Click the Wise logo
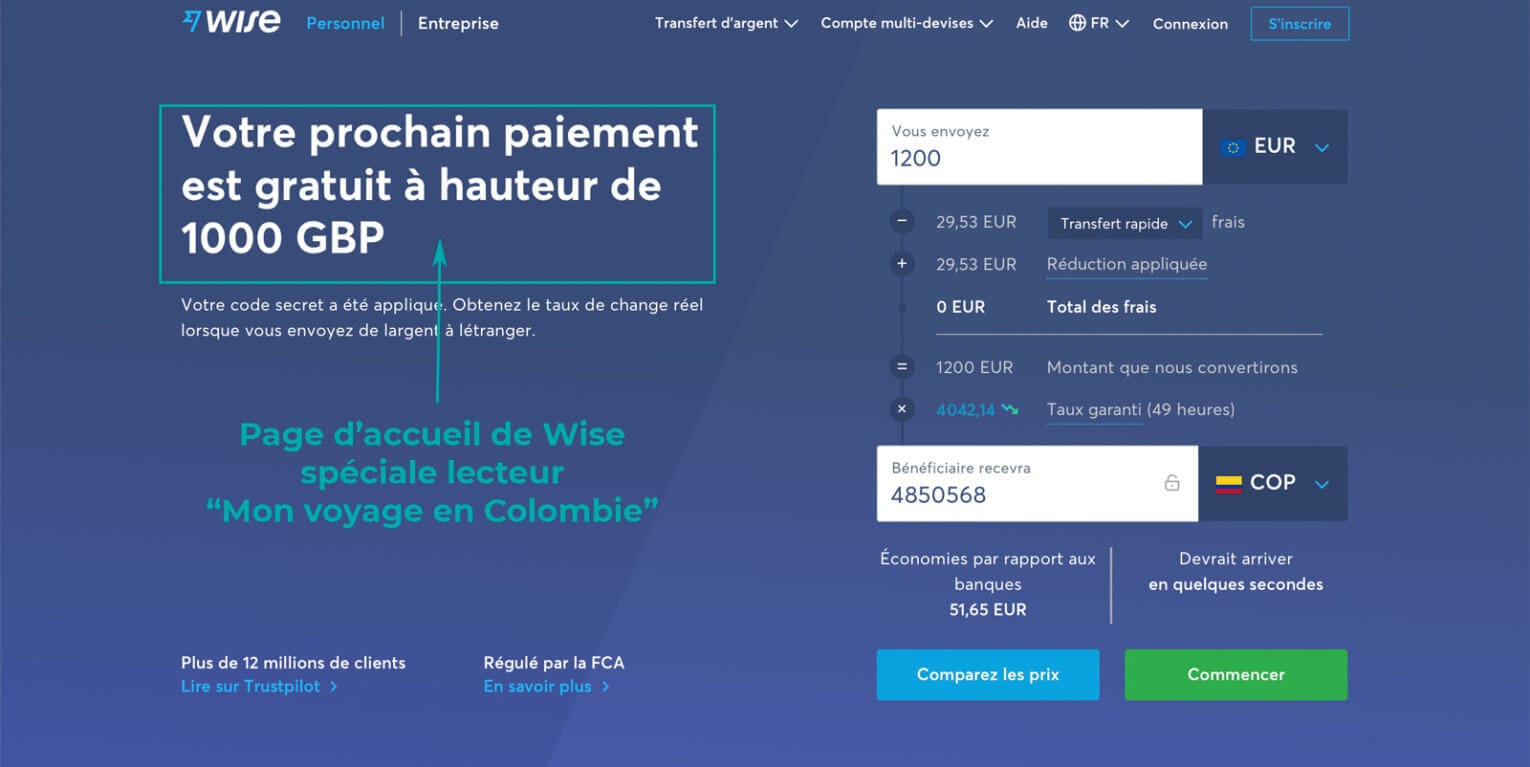 (x=231, y=22)
